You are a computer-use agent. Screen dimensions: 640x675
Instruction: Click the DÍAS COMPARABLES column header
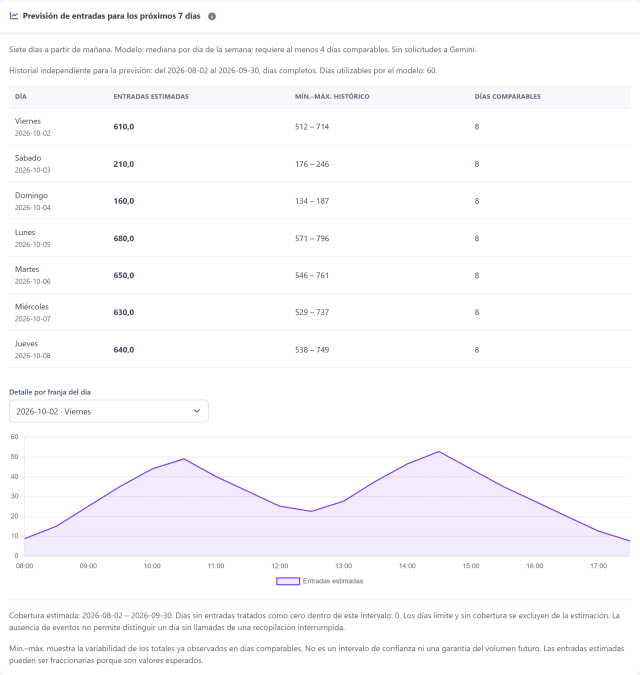507,96
